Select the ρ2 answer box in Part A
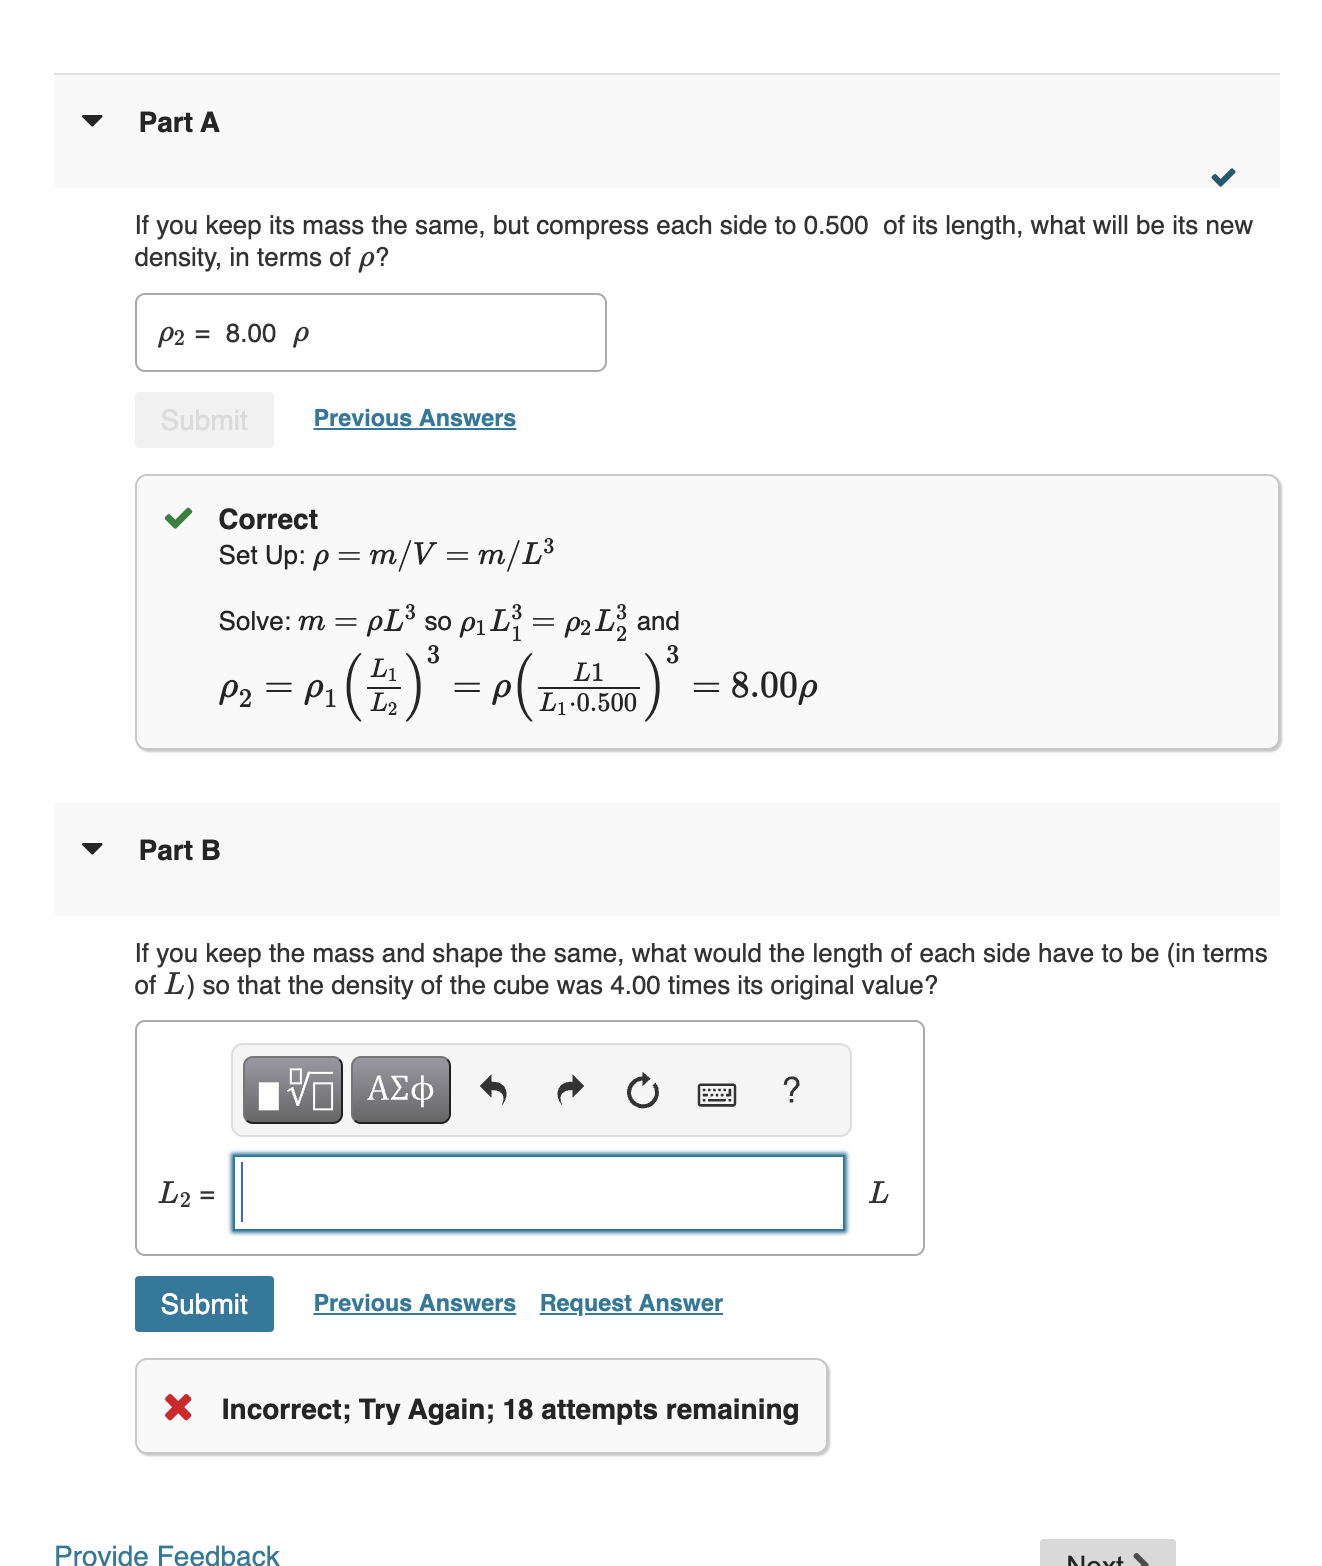Viewport: 1322px width, 1566px height. click(x=370, y=333)
